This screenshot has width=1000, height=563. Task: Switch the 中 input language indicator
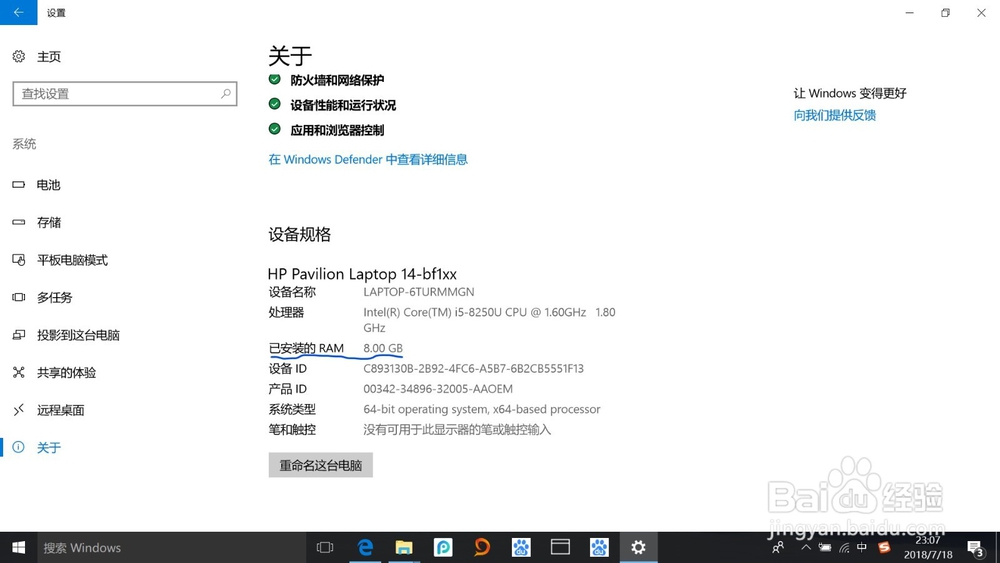pos(862,547)
